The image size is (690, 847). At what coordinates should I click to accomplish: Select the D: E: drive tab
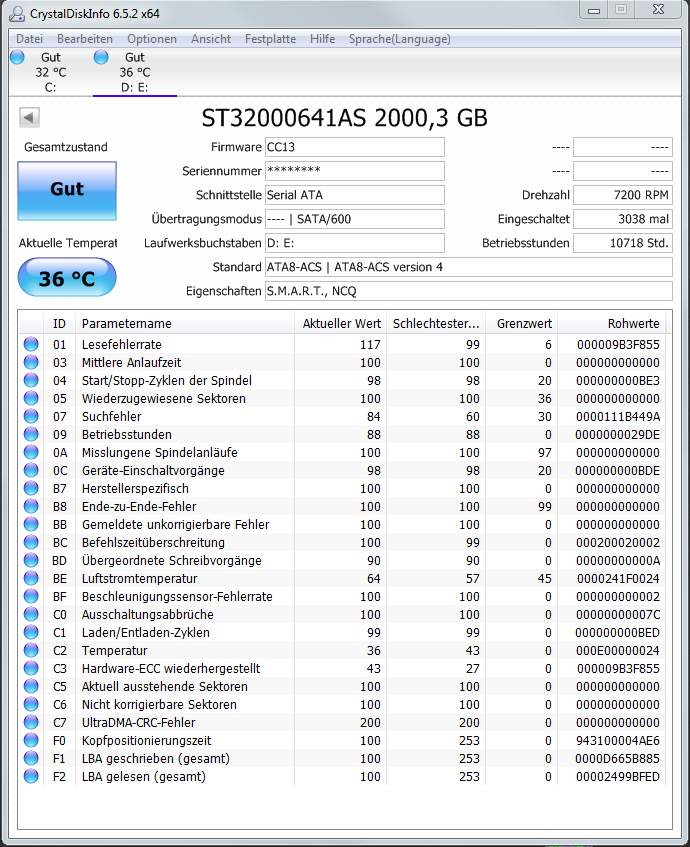[x=135, y=72]
